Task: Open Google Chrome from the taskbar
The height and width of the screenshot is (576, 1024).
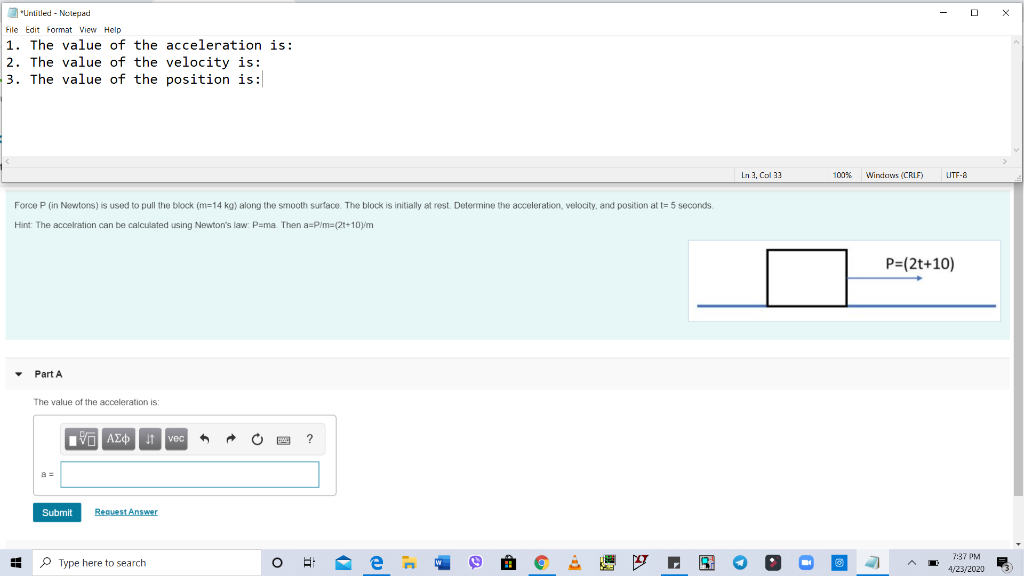Action: [540, 562]
